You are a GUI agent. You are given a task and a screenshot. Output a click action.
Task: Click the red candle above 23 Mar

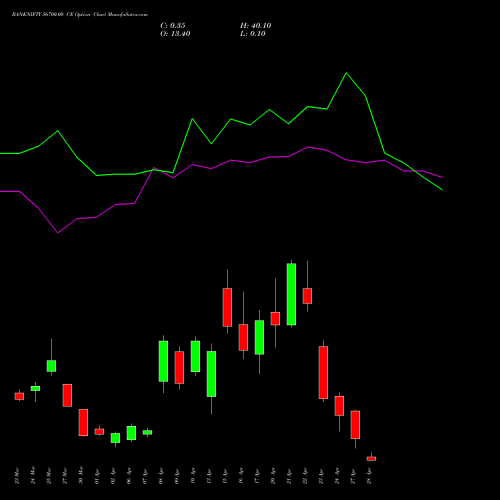(19, 396)
